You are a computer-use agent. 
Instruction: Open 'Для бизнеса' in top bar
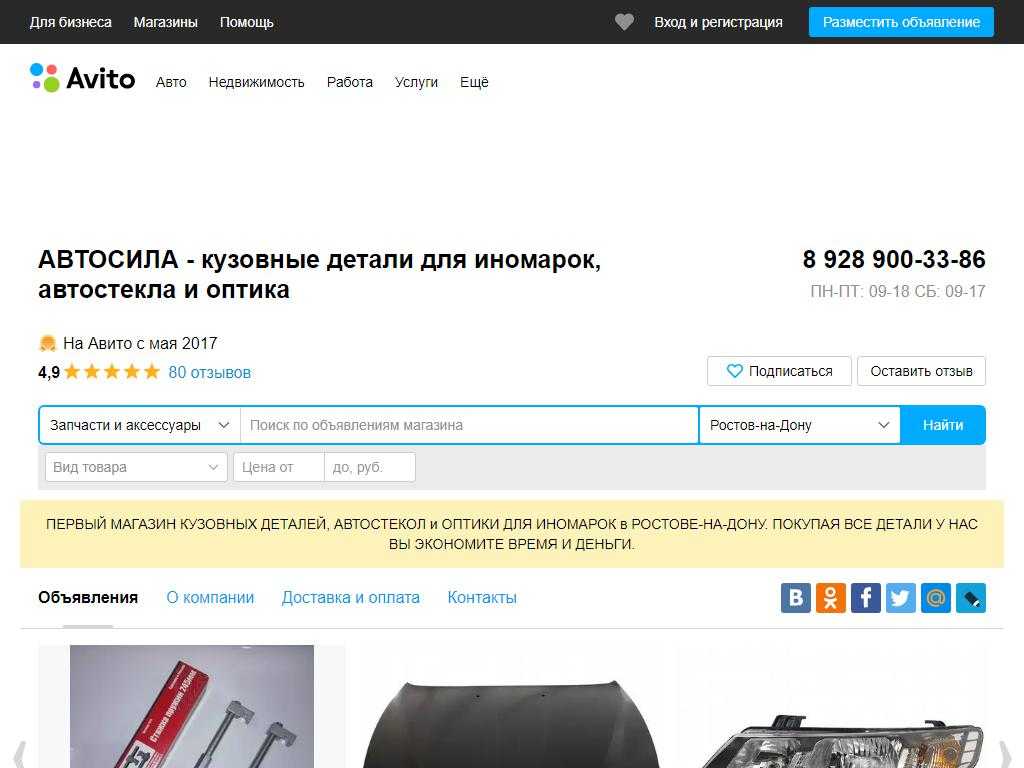point(71,22)
